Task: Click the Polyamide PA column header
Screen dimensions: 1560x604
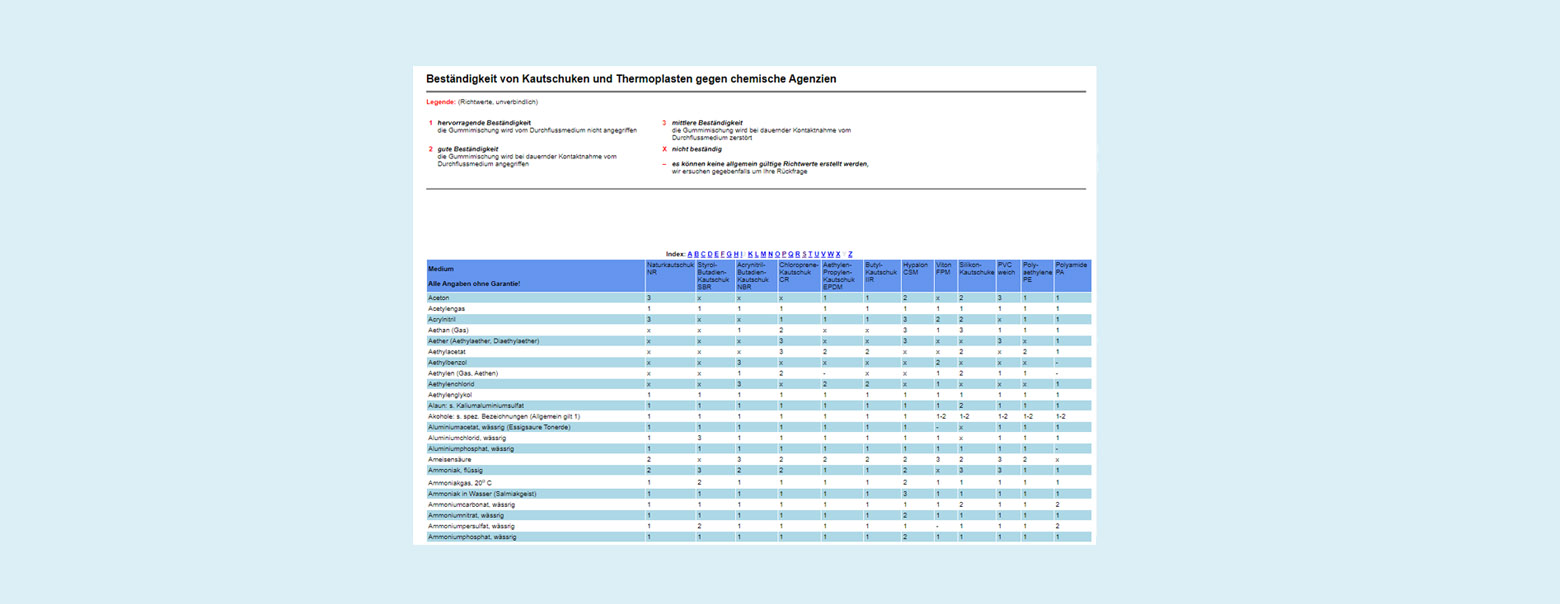Action: pyautogui.click(x=1071, y=268)
